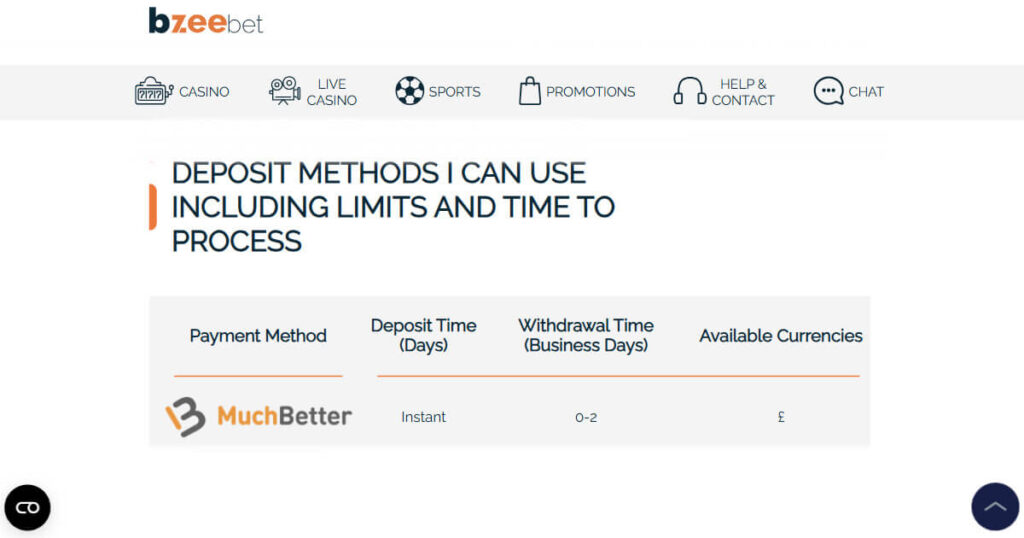The height and width of the screenshot is (538, 1024).
Task: Click the scroll-to-top arrow button
Action: [x=995, y=507]
